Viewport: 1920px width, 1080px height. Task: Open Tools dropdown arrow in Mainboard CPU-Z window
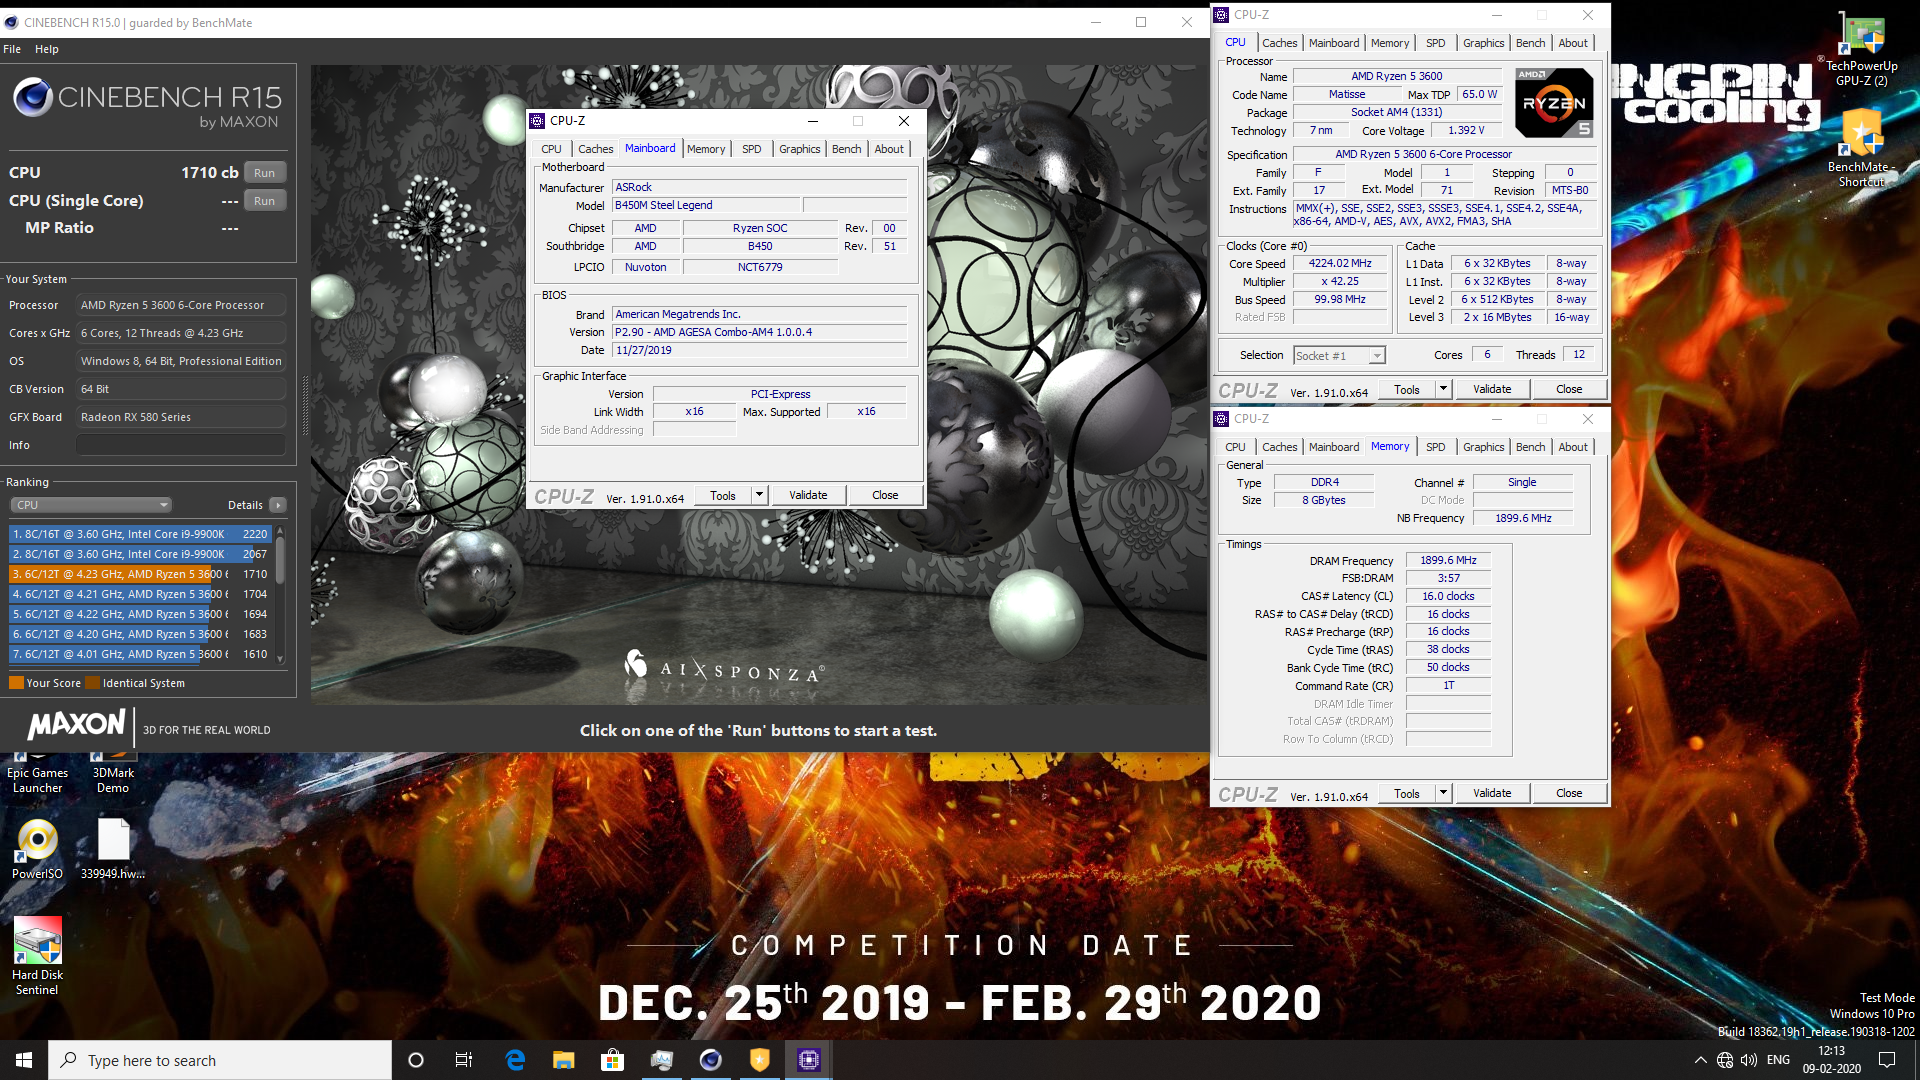coord(759,495)
